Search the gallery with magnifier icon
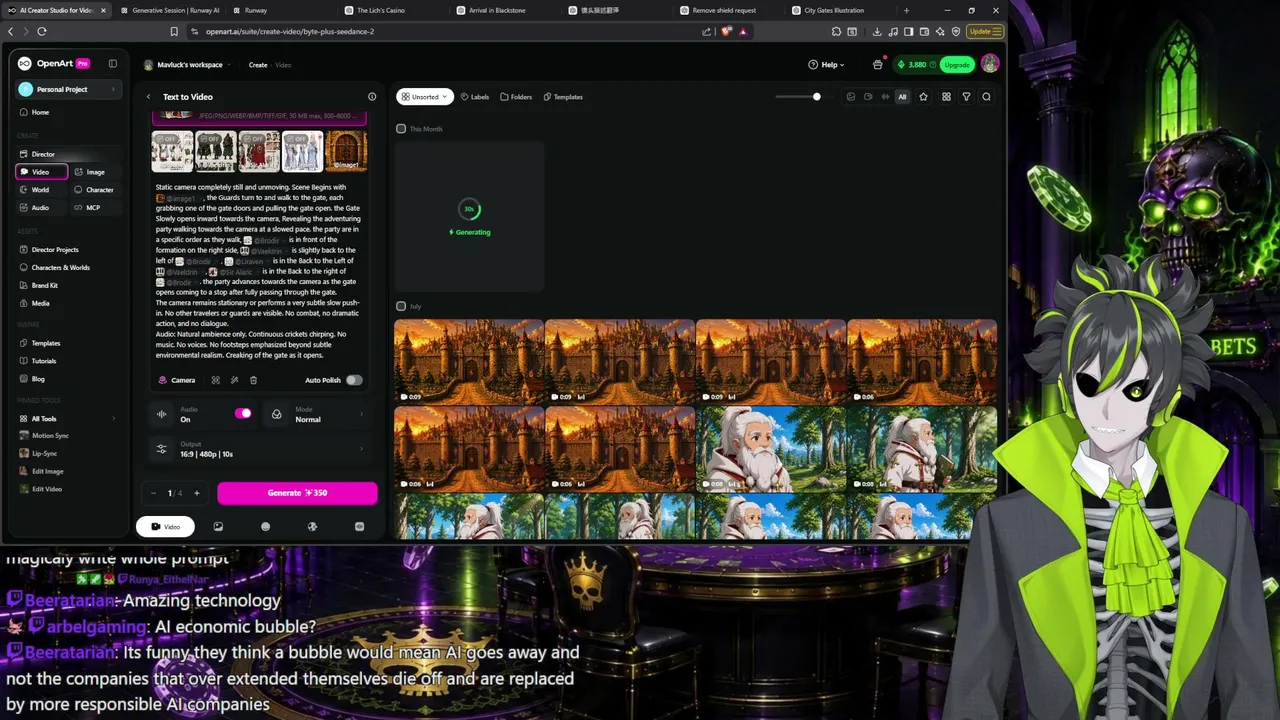Screen dimensions: 1280x720 pyautogui.click(x=986, y=97)
